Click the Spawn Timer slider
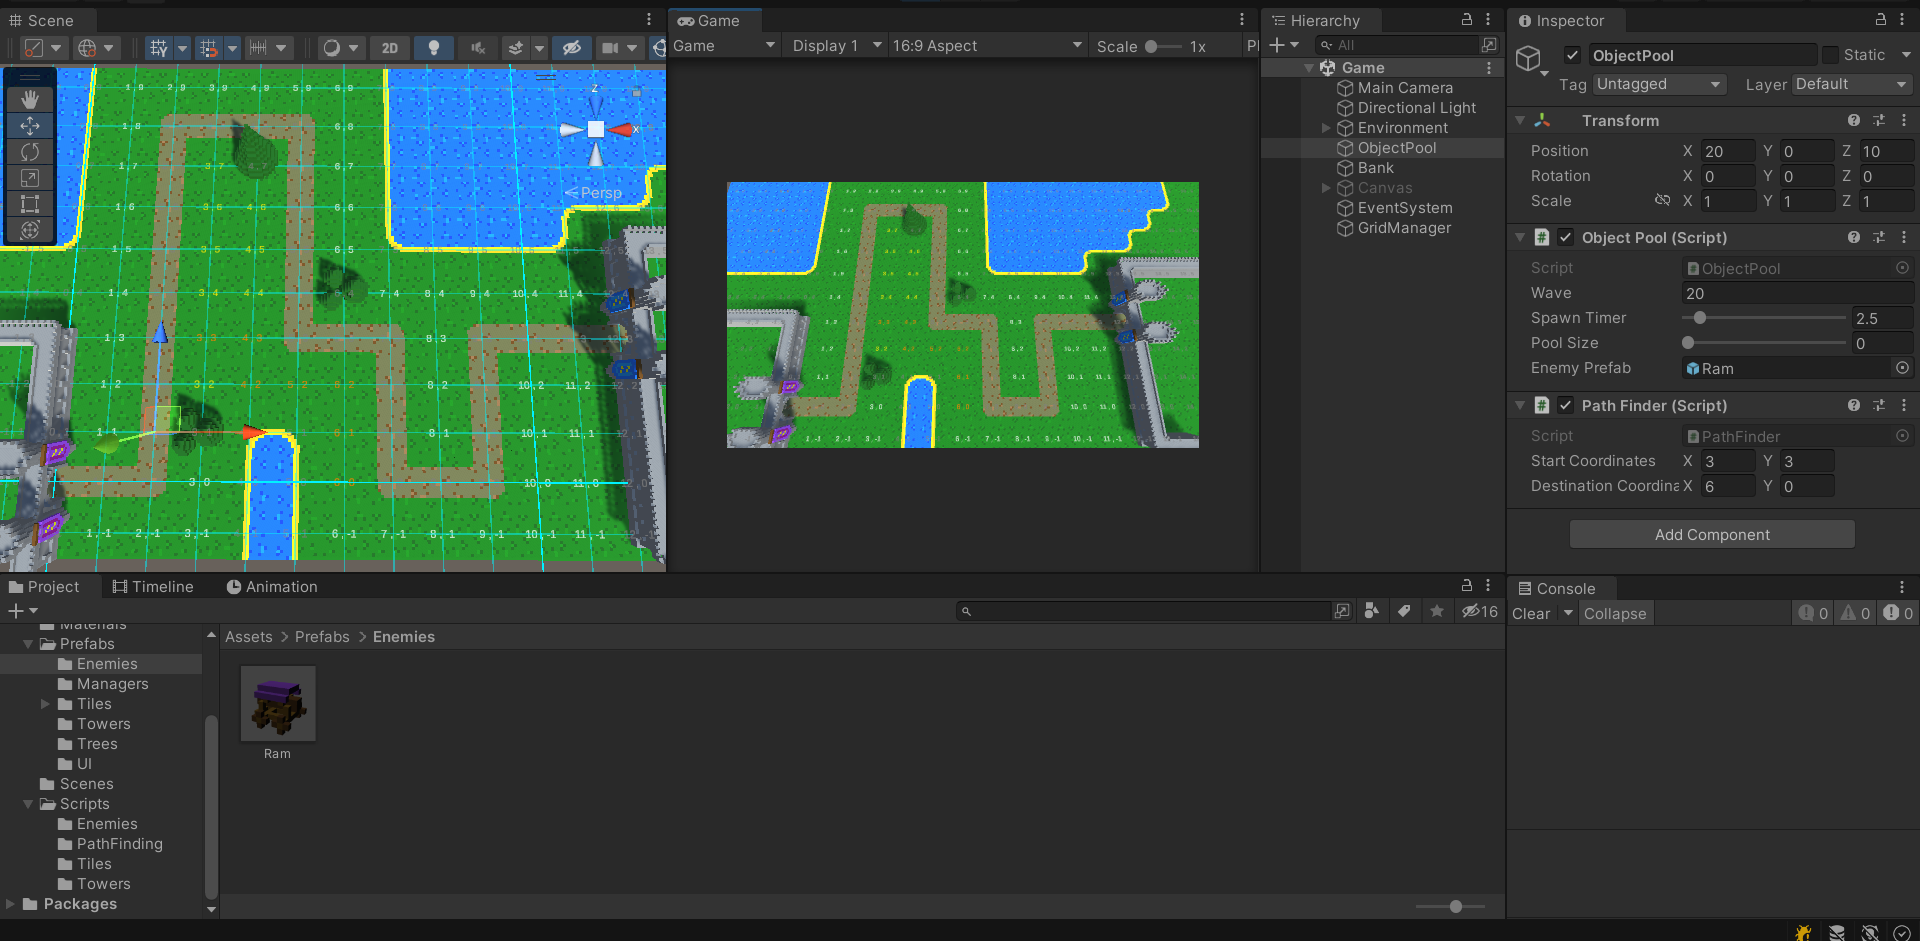This screenshot has height=941, width=1920. 1765,318
